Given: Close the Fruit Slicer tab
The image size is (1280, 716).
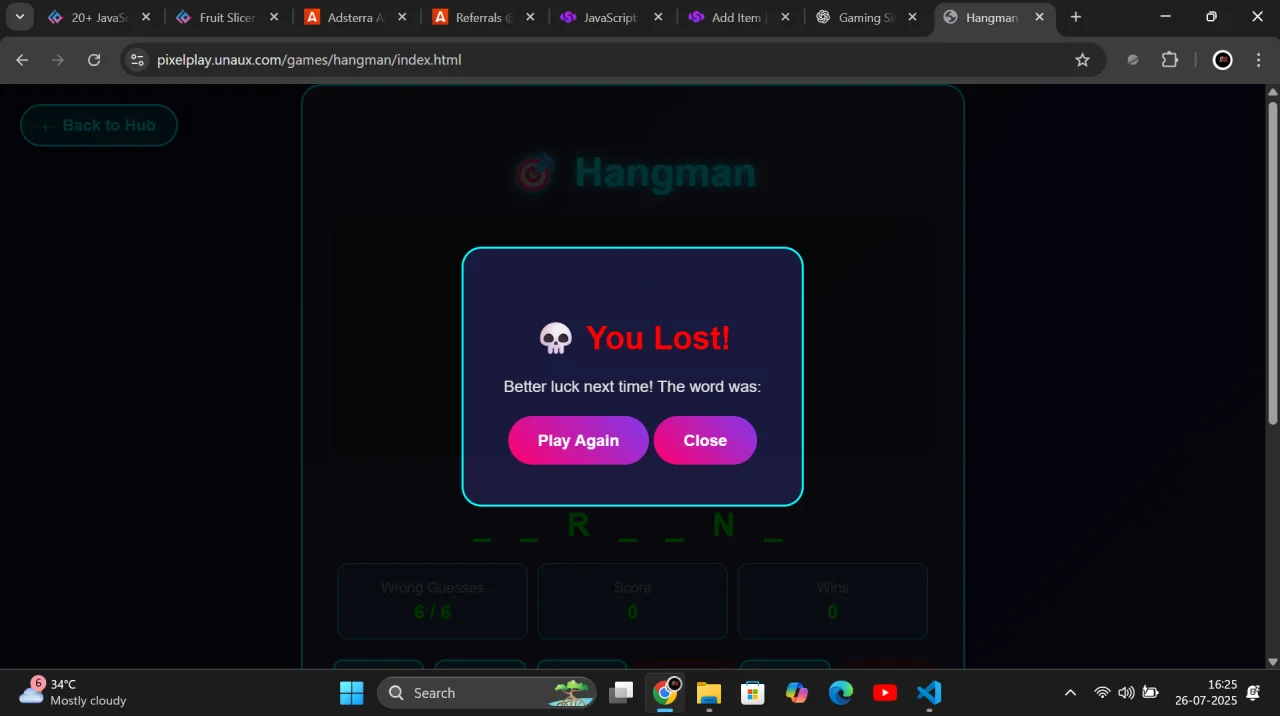Looking at the screenshot, I should click(x=274, y=17).
